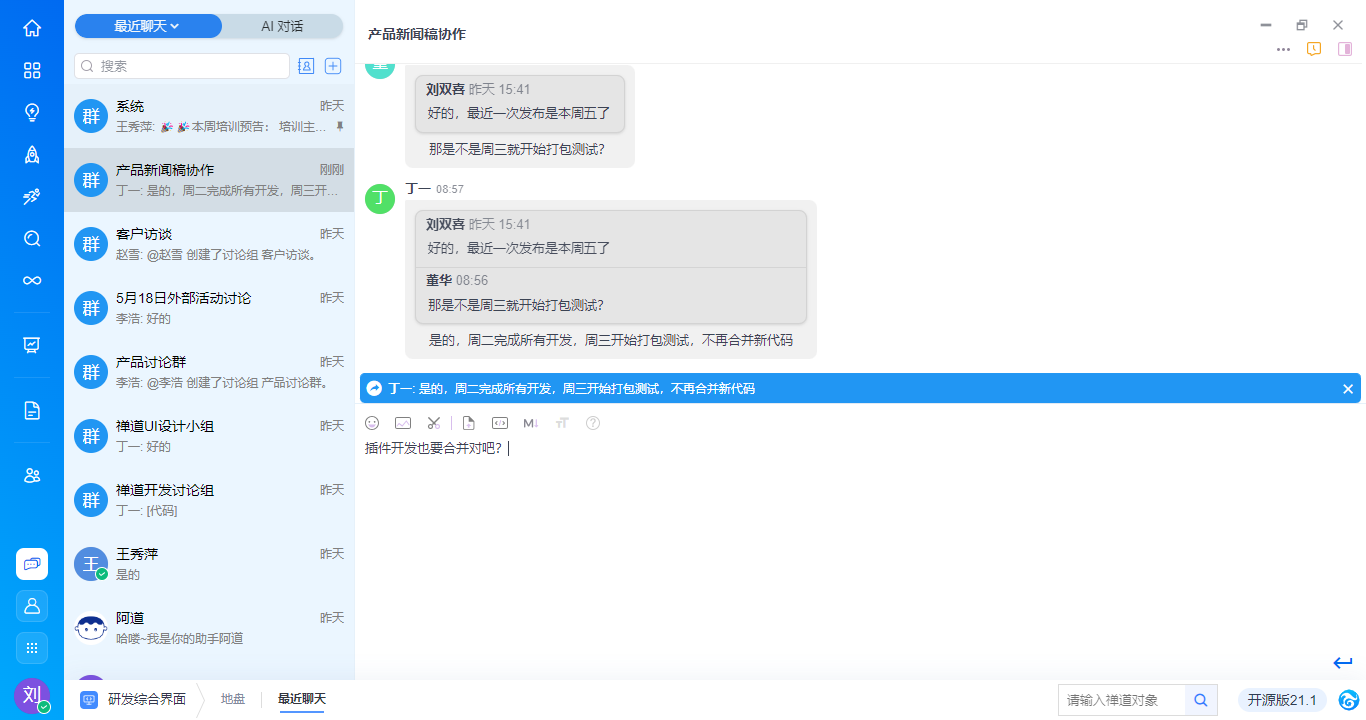Click the infinity loop icon in sidebar
This screenshot has width=1366, height=720.
click(32, 280)
